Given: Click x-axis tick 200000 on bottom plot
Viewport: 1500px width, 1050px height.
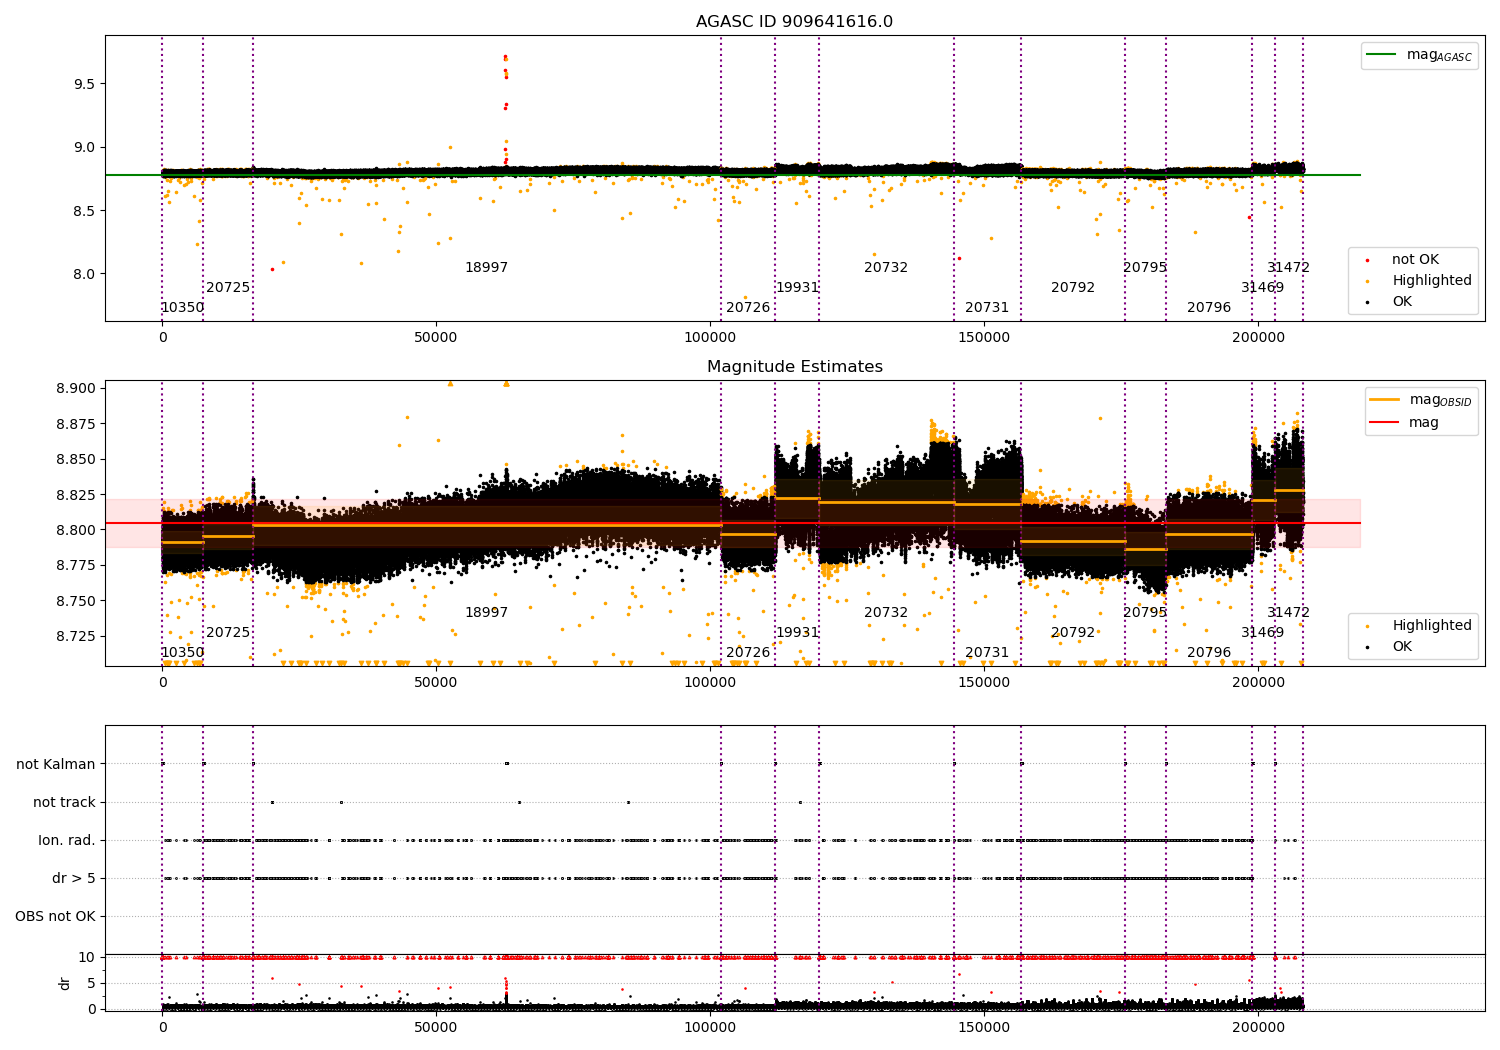Looking at the screenshot, I should point(1258,1028).
